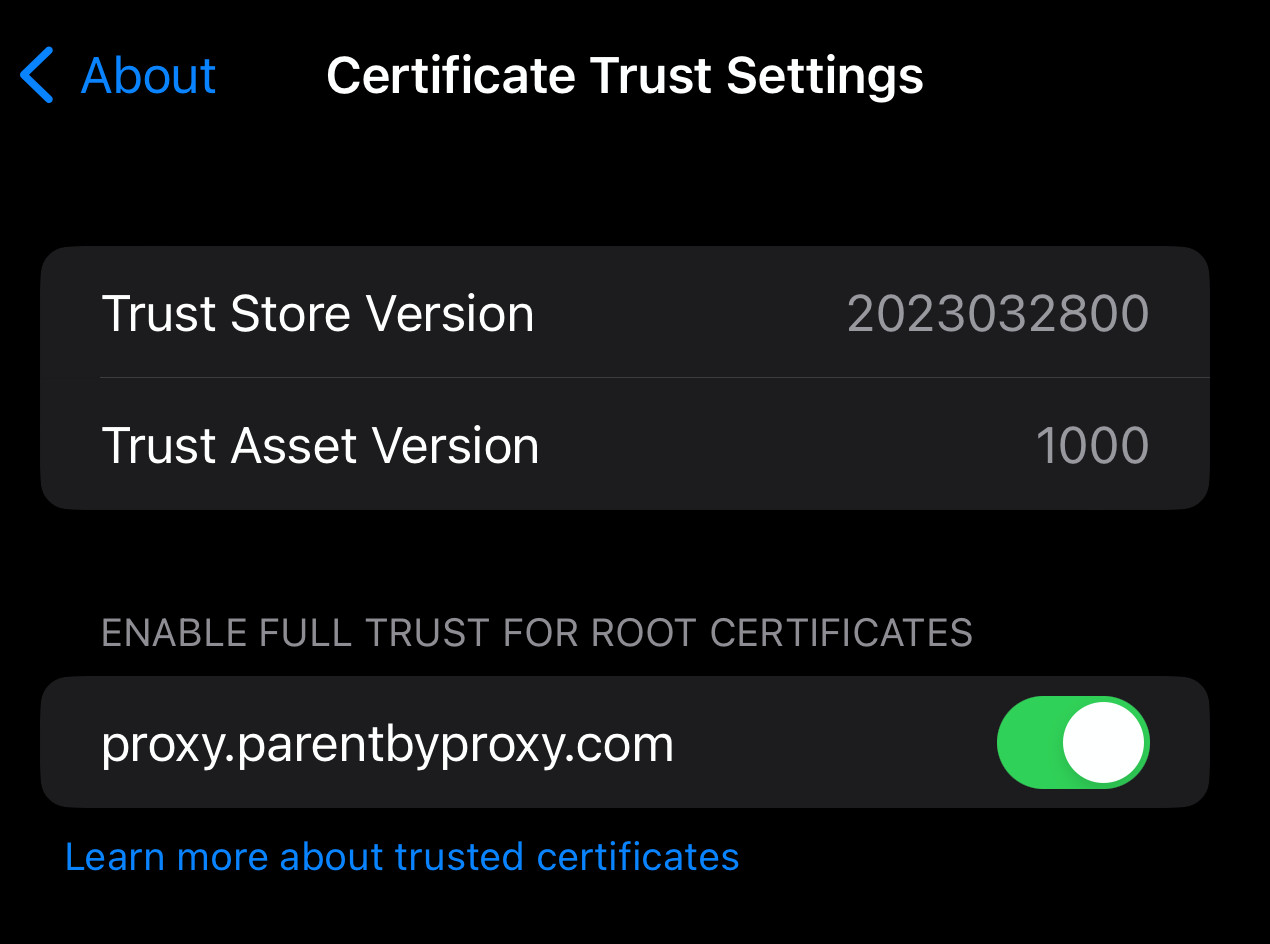Tap the blue back chevron arrow

36,76
